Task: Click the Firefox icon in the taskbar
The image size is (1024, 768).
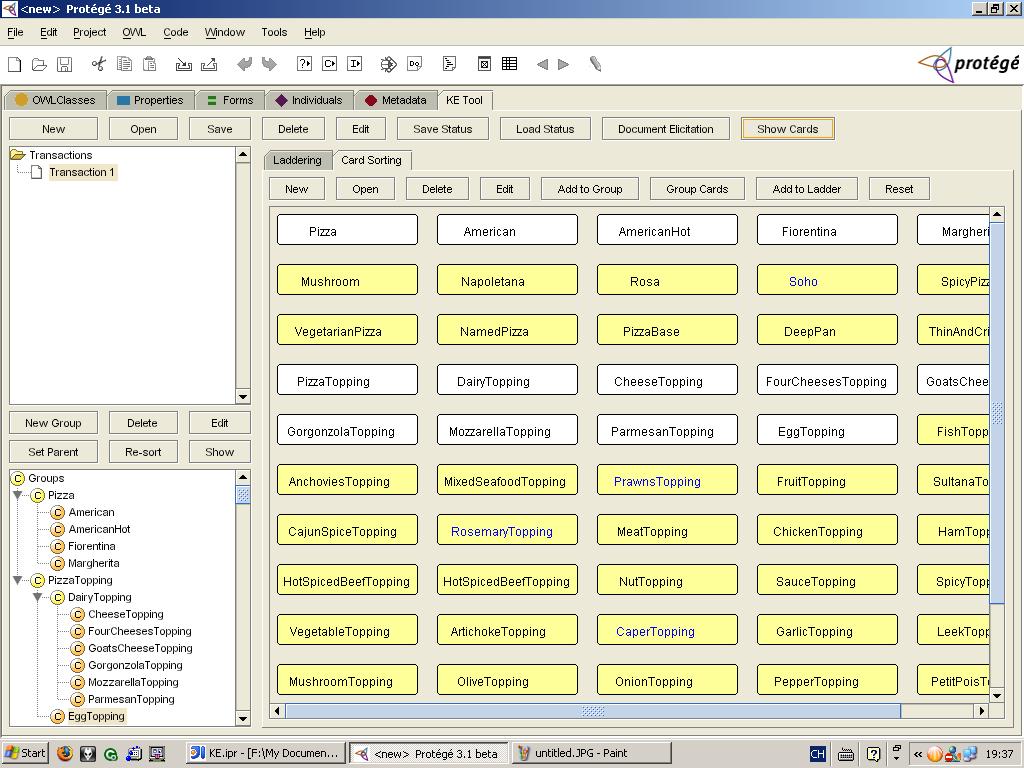Action: click(x=65, y=754)
